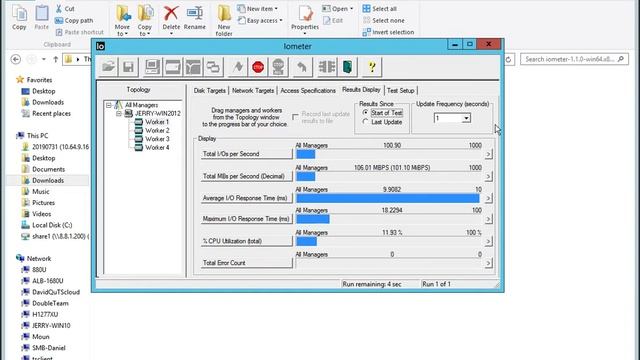The height and width of the screenshot is (360, 640).
Task: Add a new disk worker in Iometer
Action: point(173,67)
